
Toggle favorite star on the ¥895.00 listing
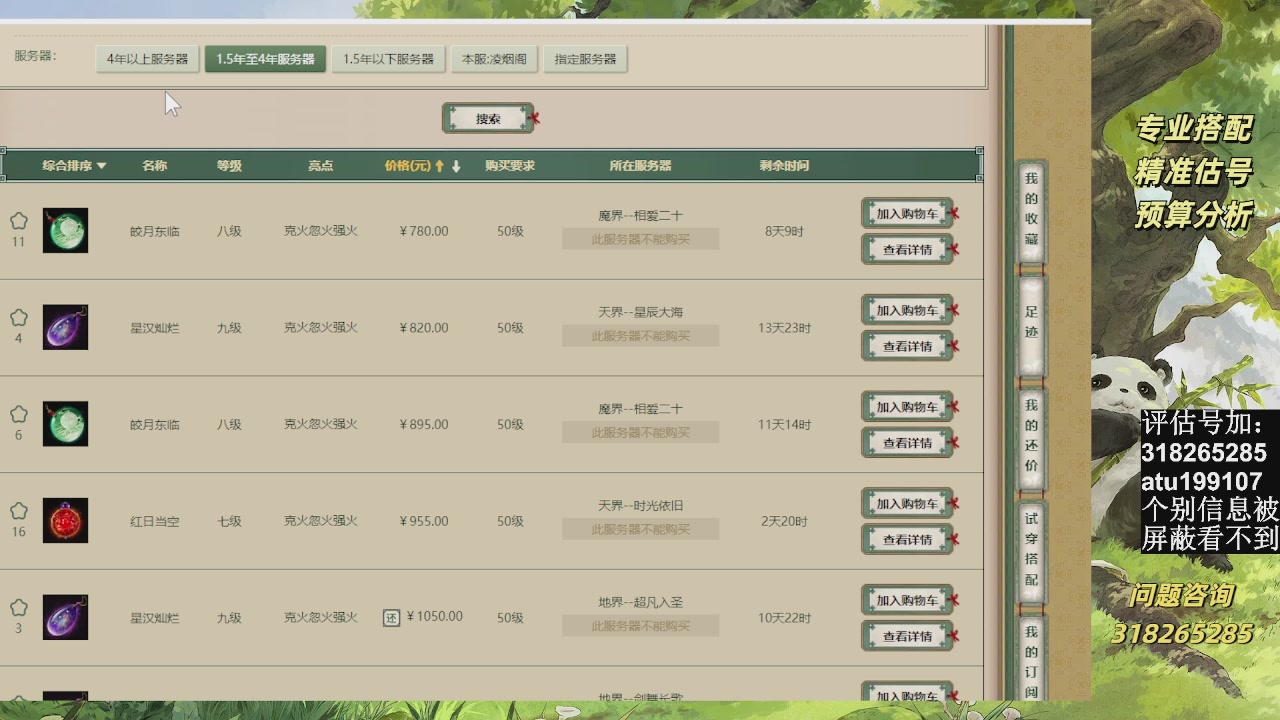tap(18, 414)
